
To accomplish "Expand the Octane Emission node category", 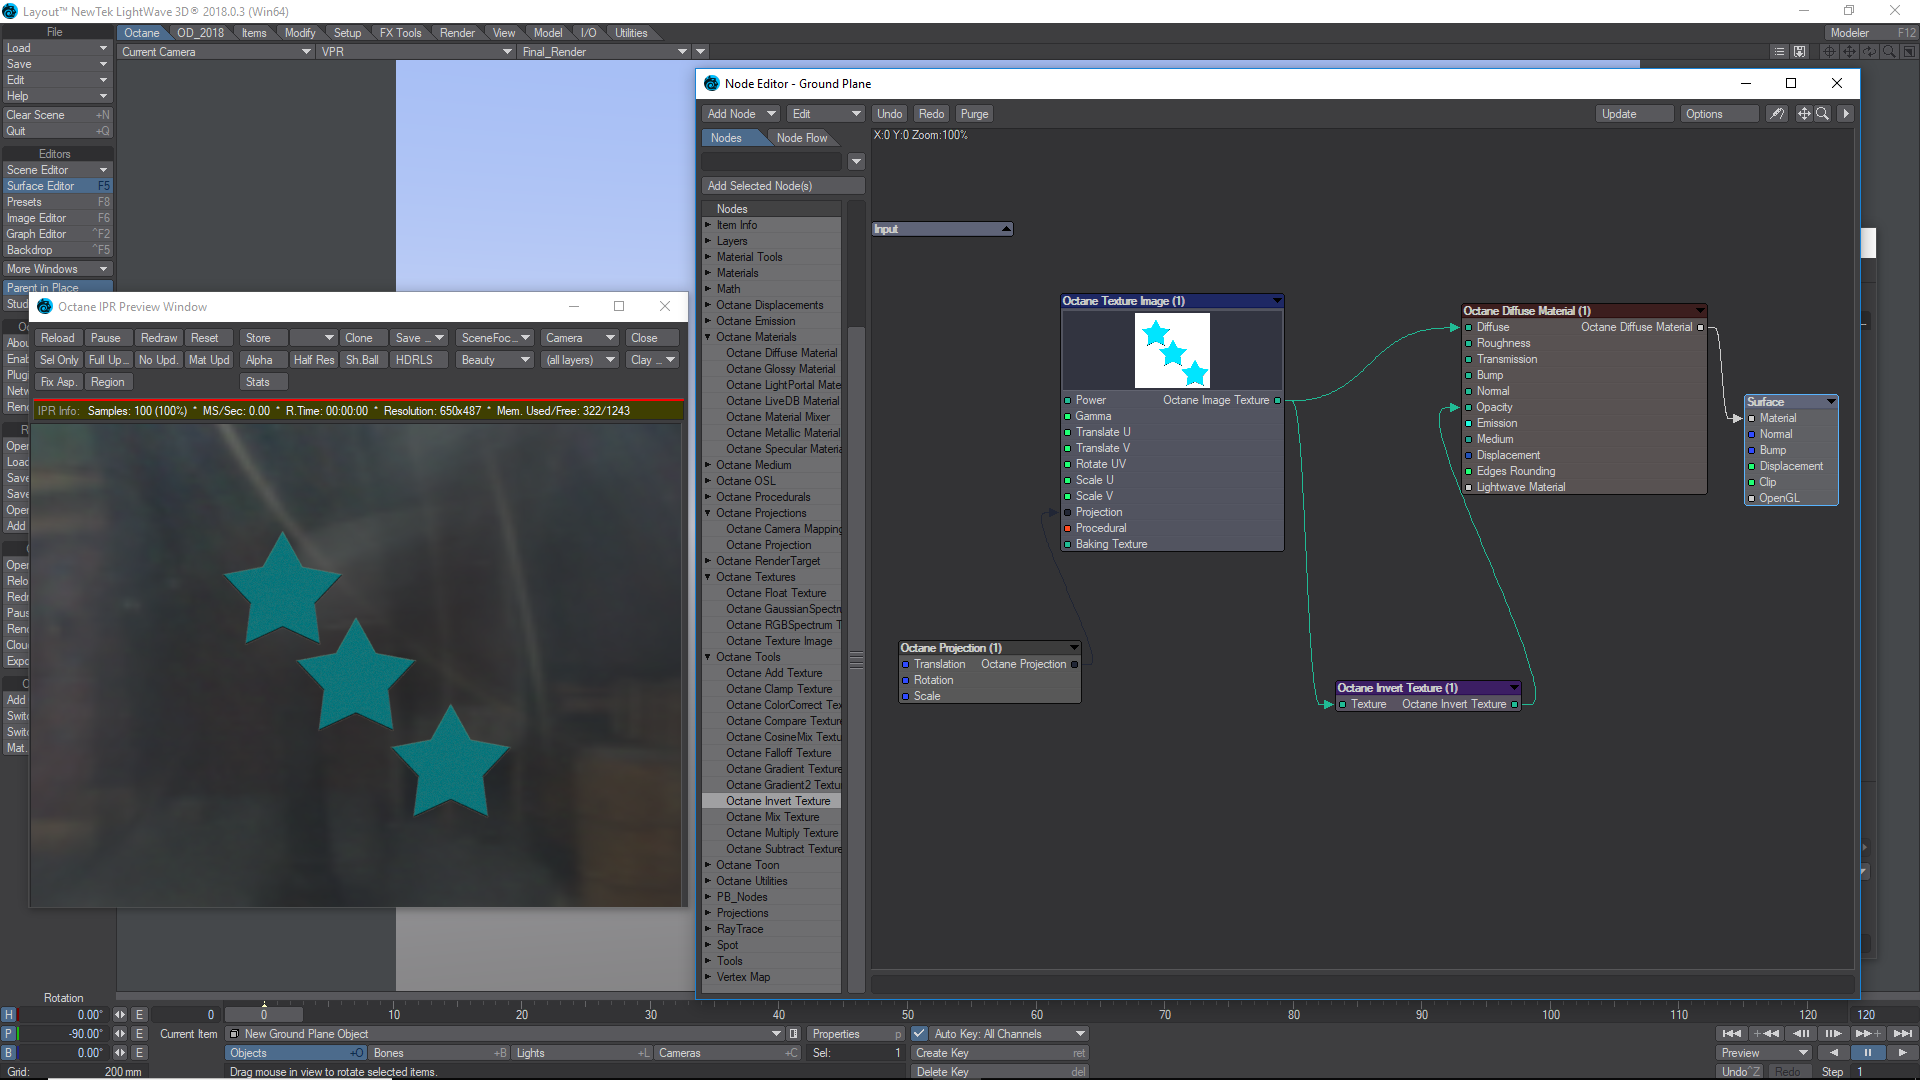I will [x=708, y=321].
